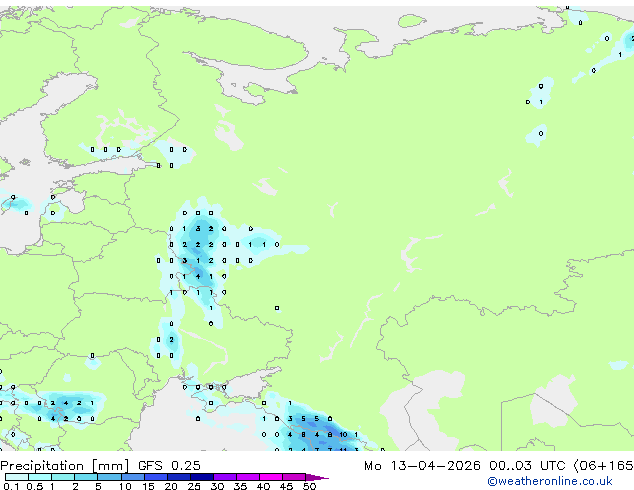Click the "0.1" legend scale label
Image resolution: width=634 pixels, height=490 pixels.
11,486
